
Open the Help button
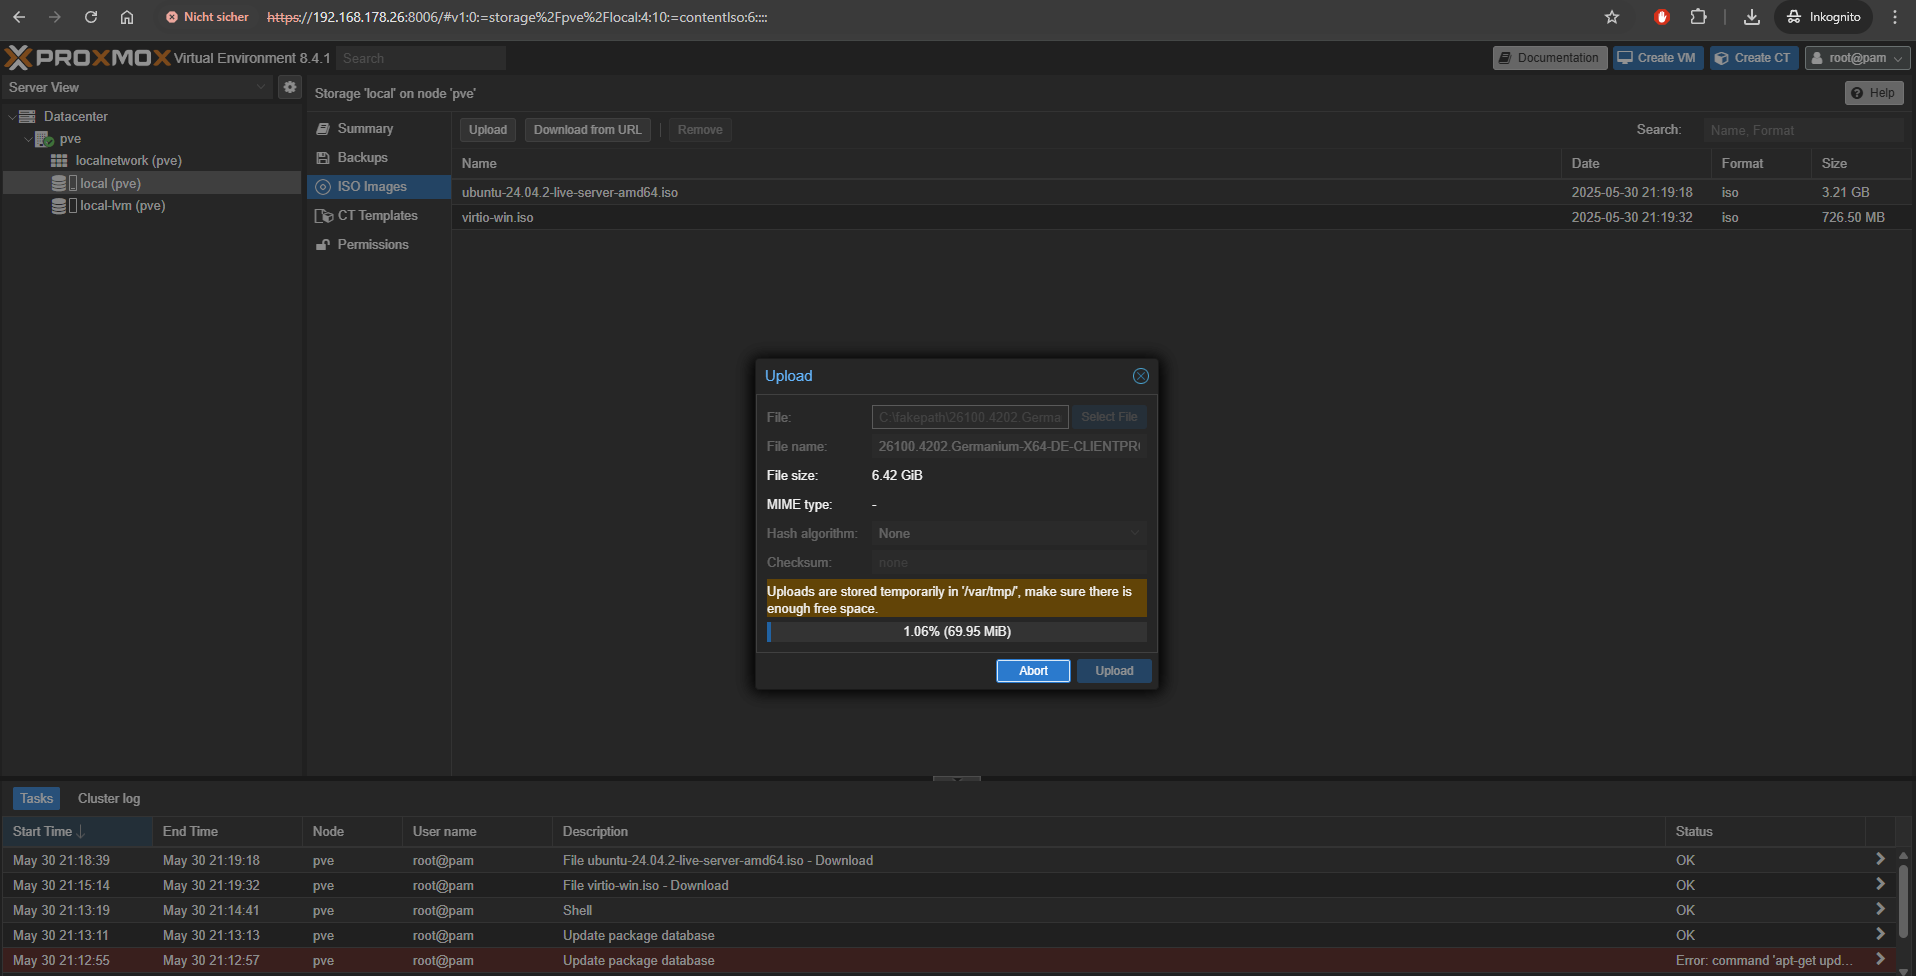(1874, 93)
